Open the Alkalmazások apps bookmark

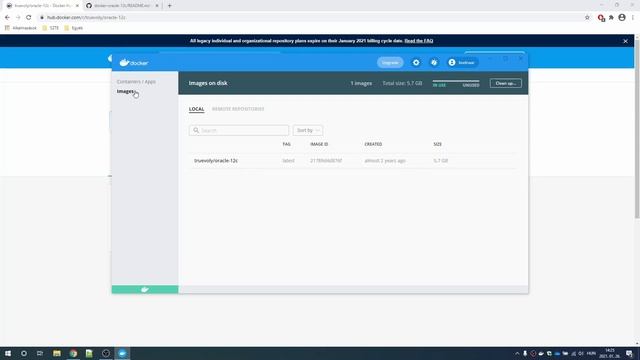pos(20,28)
